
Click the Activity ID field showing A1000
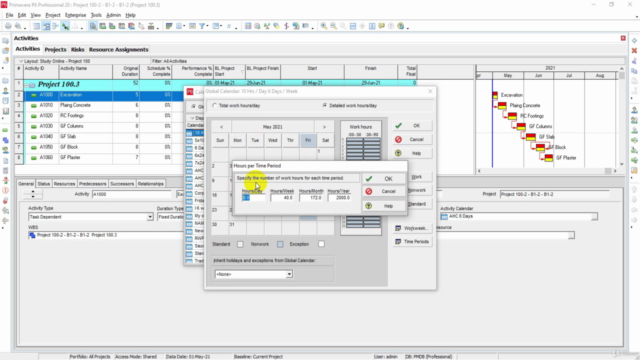132,194
